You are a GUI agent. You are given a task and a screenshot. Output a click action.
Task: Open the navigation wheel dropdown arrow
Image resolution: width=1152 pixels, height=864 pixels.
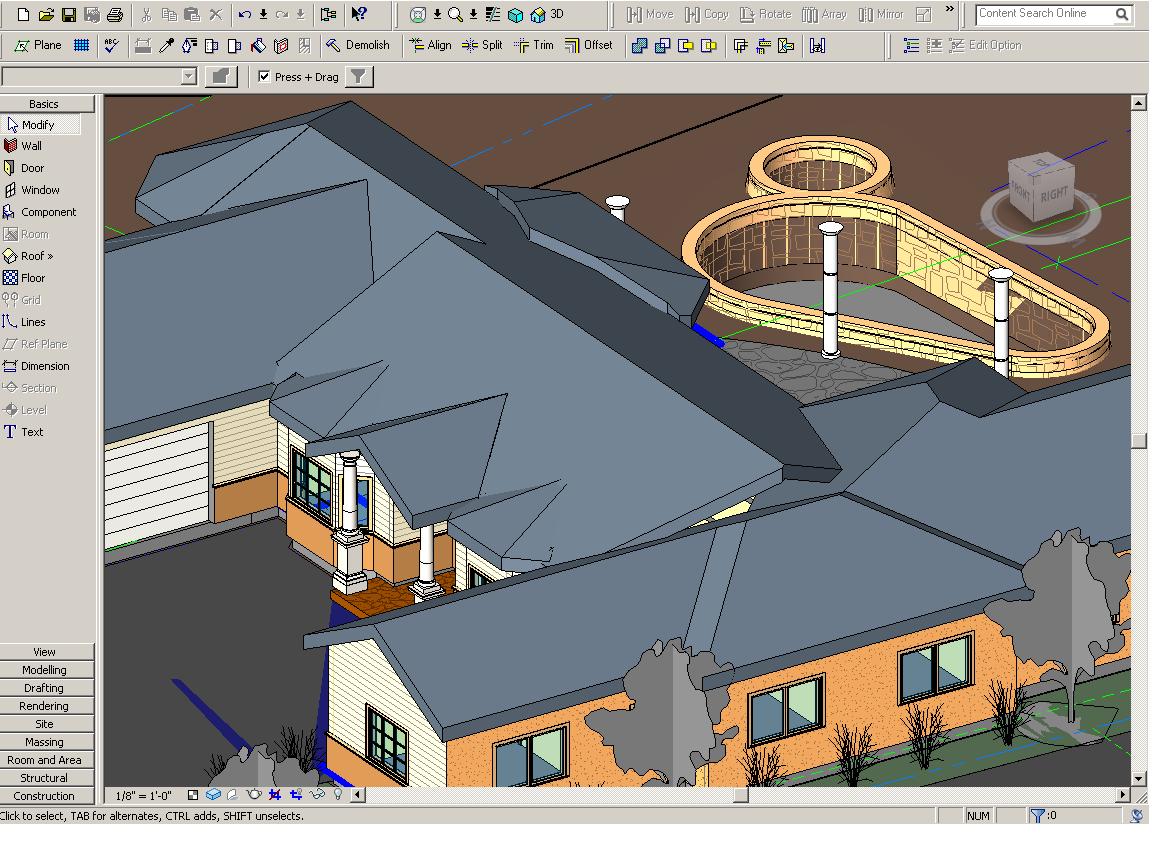pos(437,15)
